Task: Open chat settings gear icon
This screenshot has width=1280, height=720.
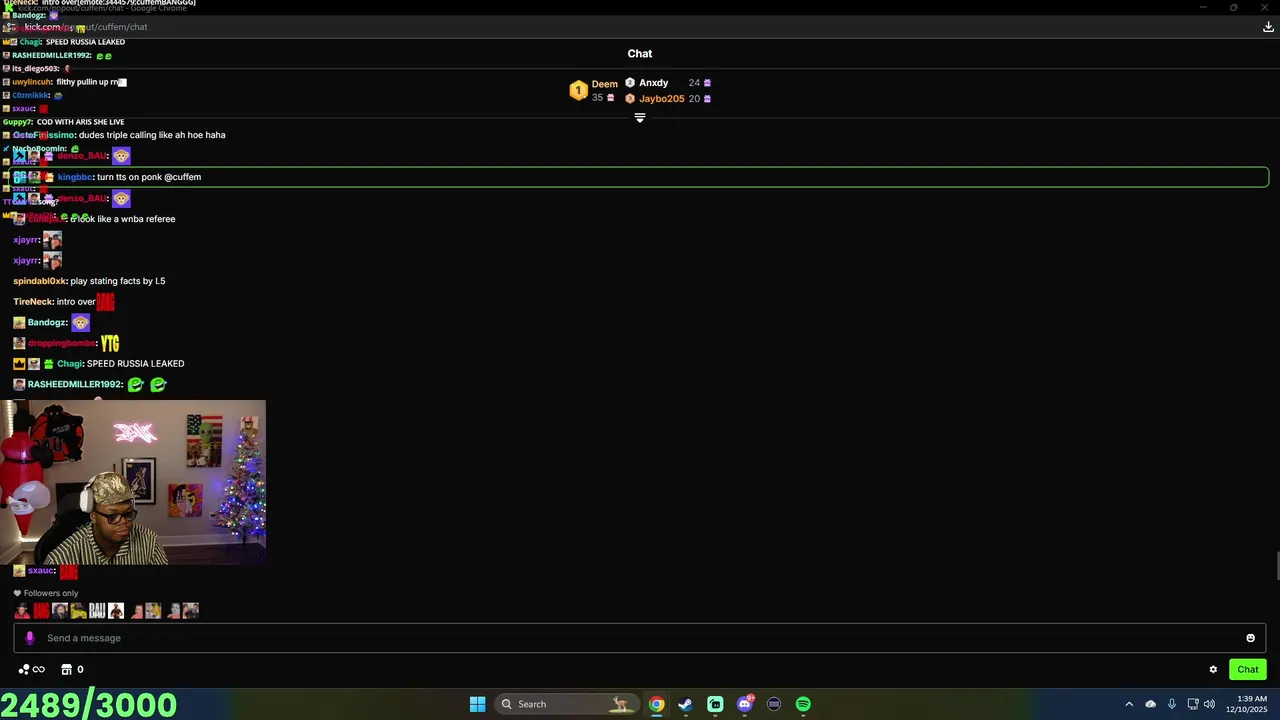Action: click(x=1213, y=670)
